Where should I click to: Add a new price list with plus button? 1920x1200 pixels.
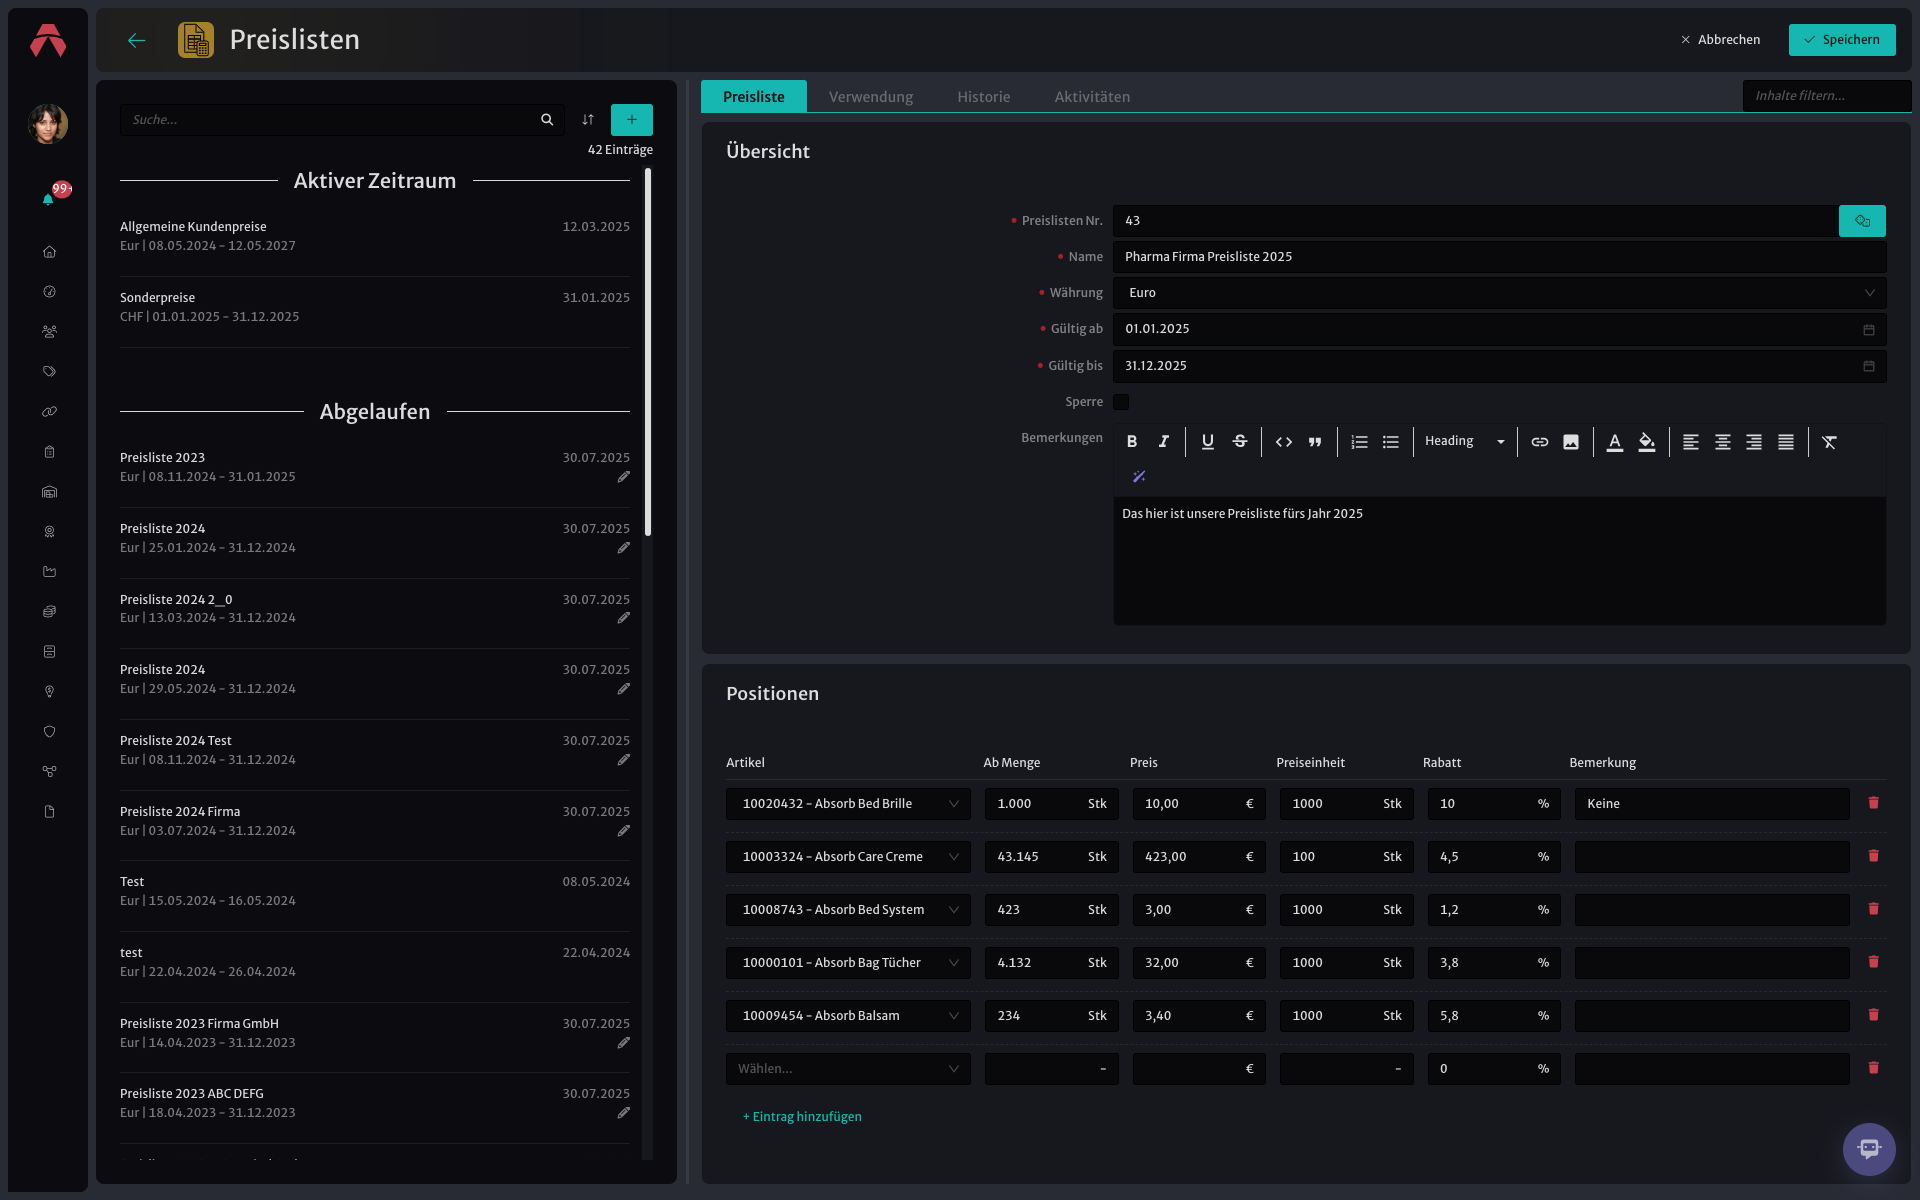[632, 120]
